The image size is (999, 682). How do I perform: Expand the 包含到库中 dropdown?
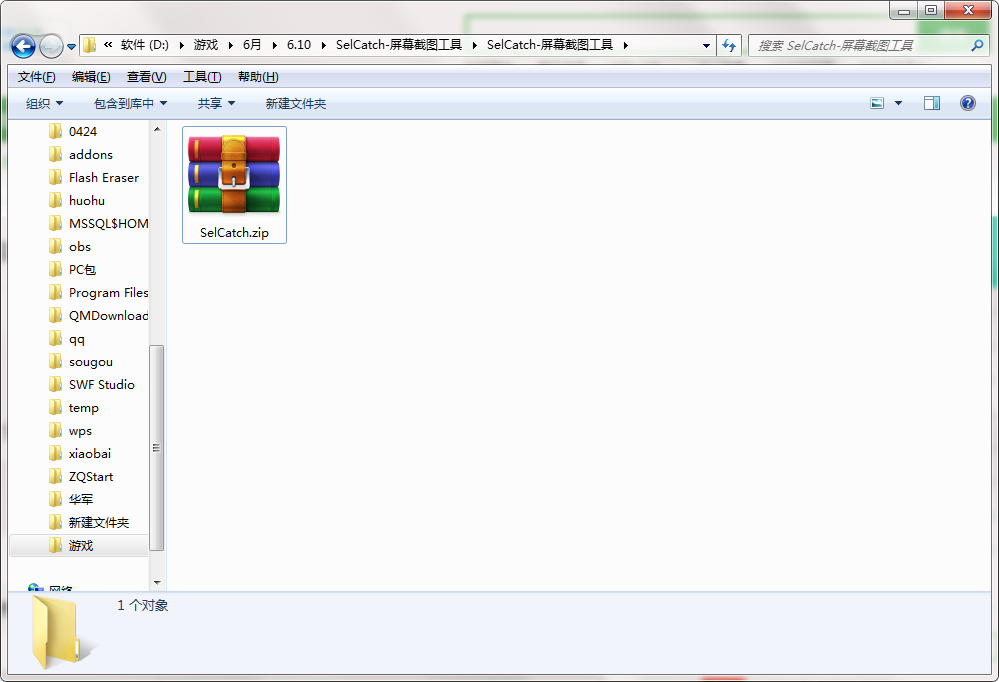pos(130,103)
